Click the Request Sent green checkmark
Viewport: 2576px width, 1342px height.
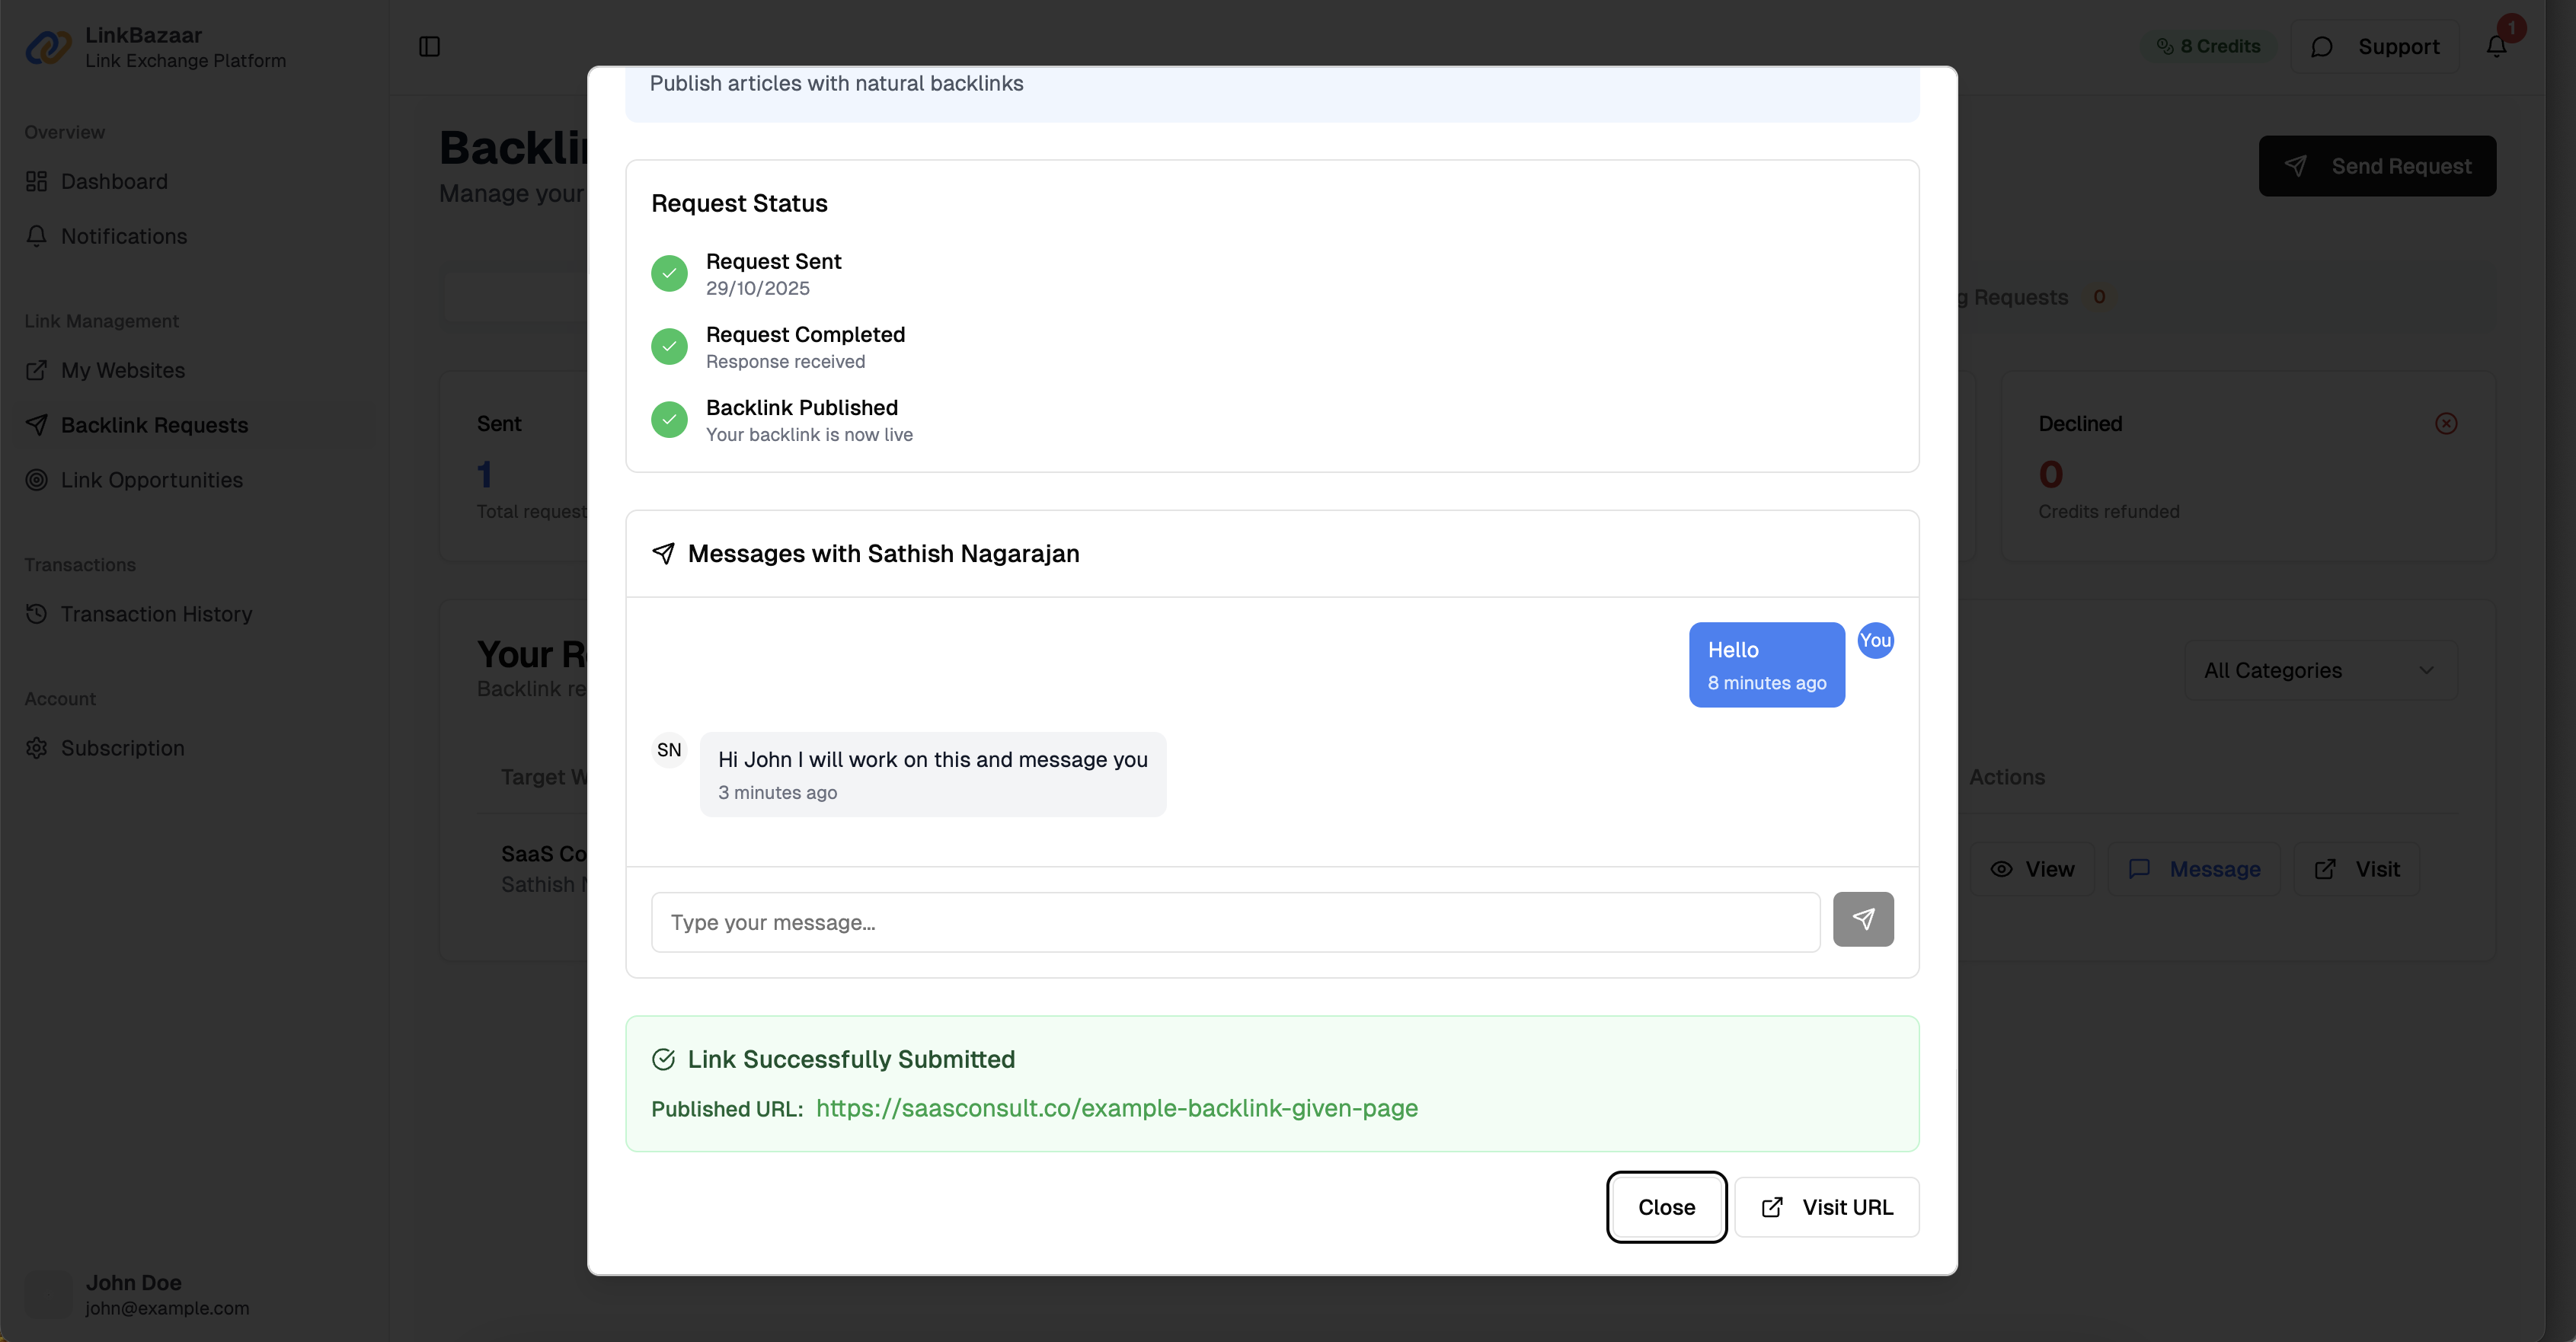669,273
